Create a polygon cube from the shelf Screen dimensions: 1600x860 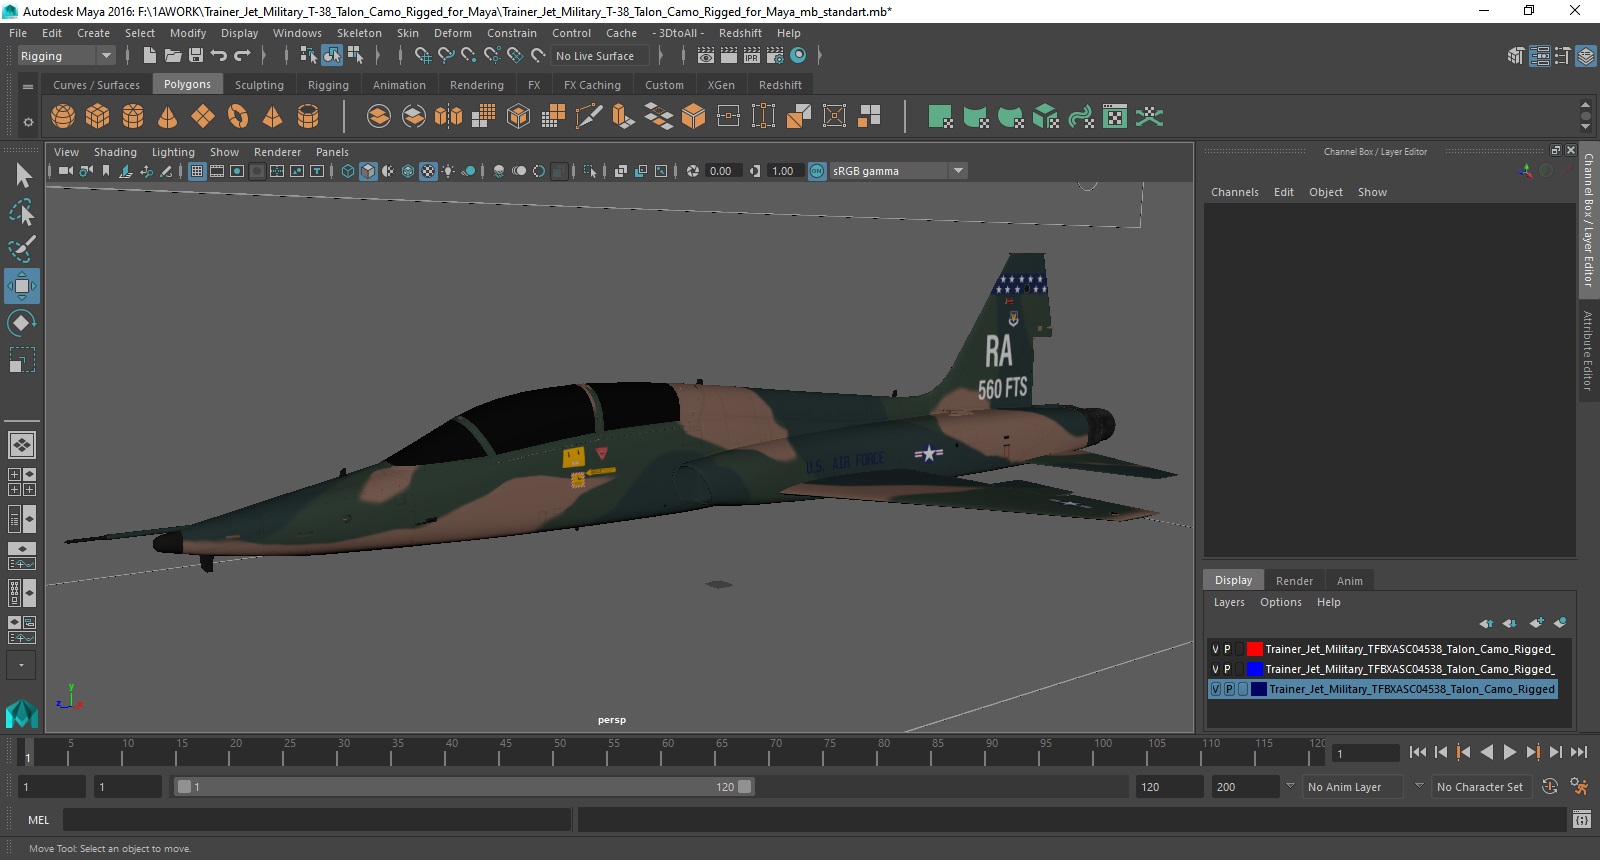[98, 117]
